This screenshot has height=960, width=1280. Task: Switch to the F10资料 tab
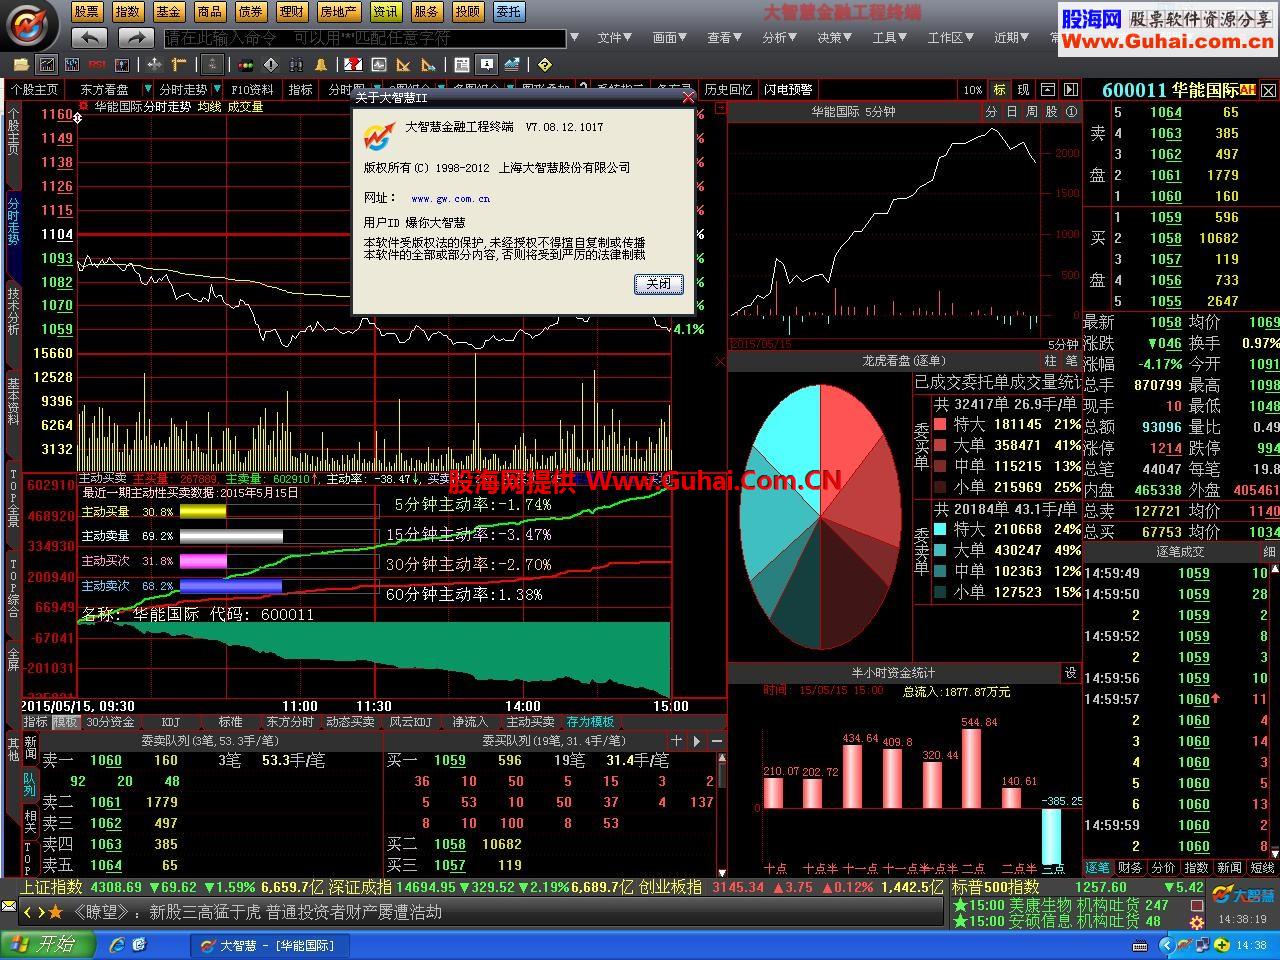coord(252,89)
